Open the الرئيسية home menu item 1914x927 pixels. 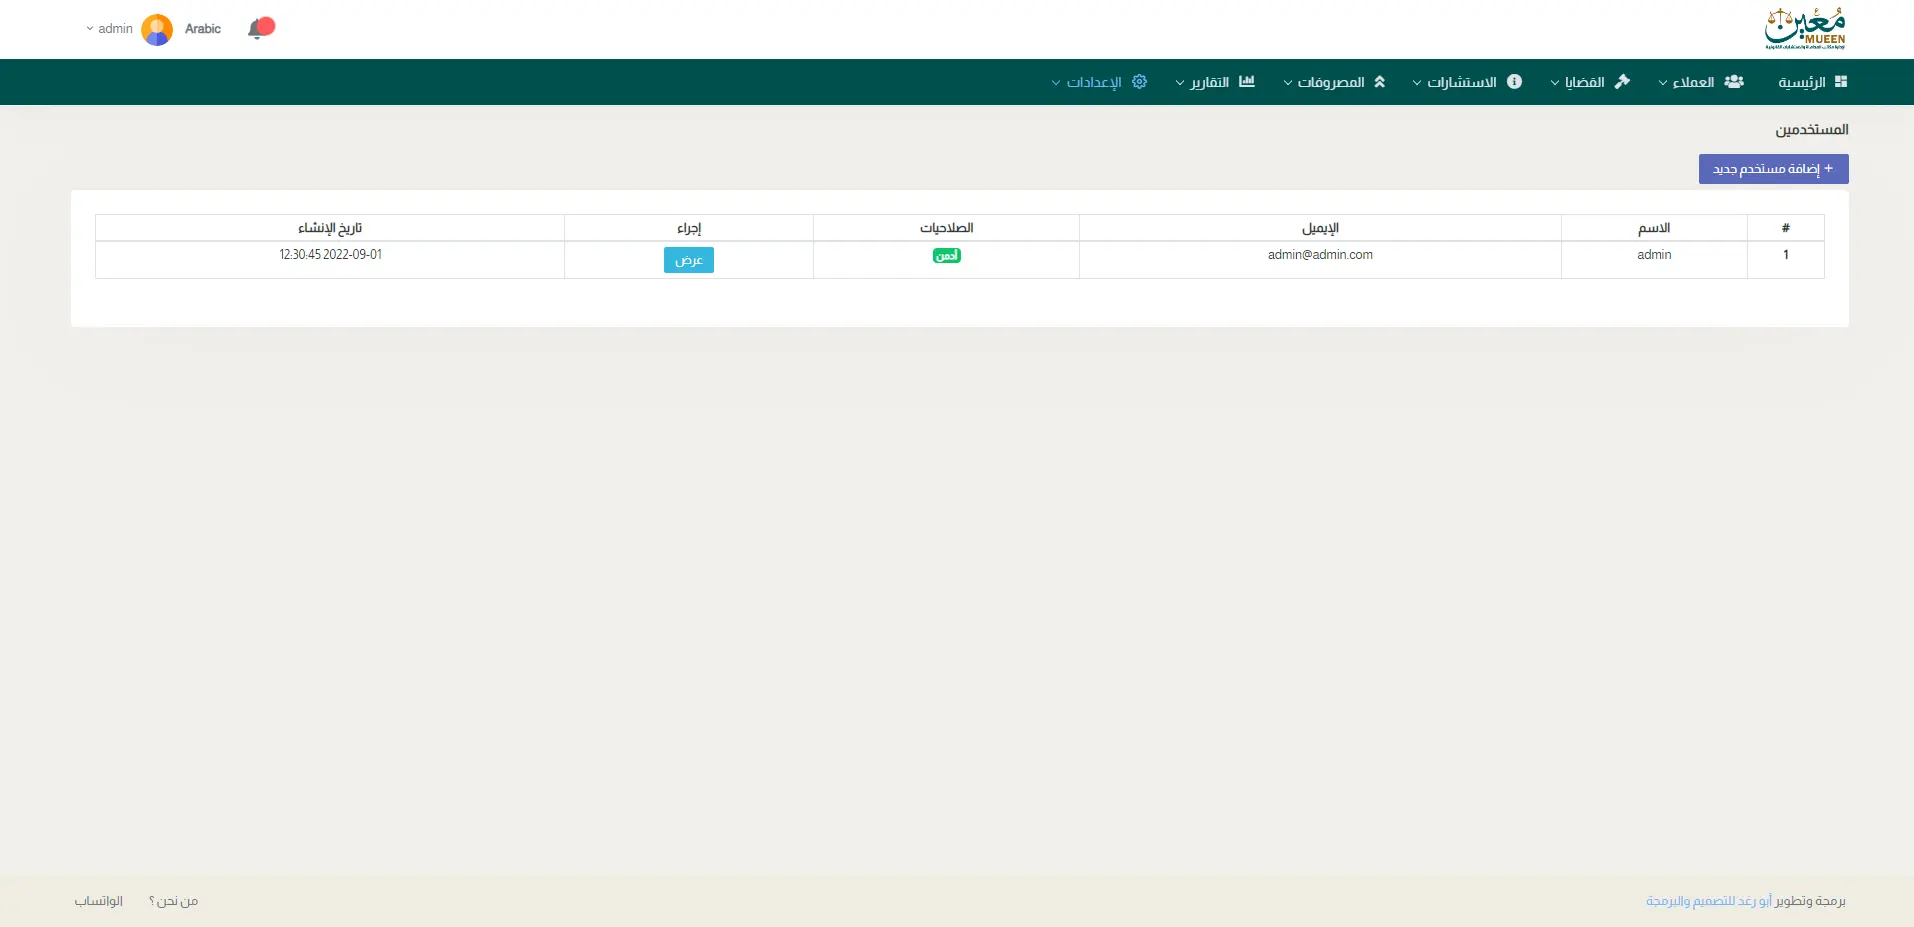[1801, 82]
